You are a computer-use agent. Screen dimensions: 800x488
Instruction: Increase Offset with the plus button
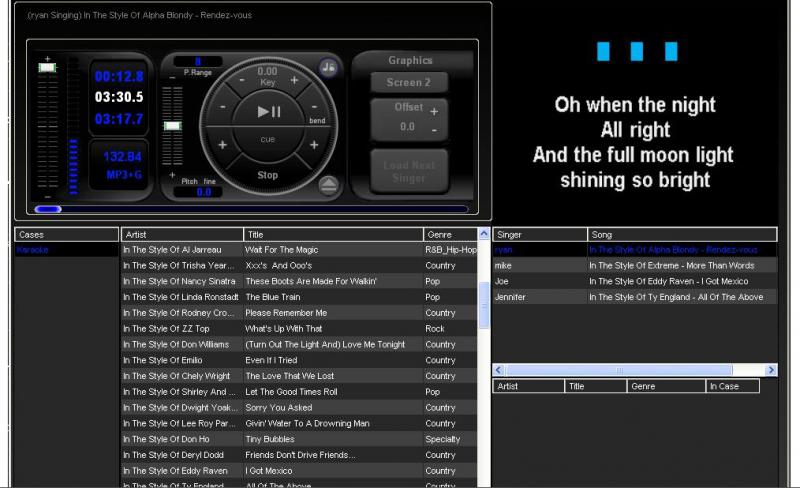pos(434,111)
